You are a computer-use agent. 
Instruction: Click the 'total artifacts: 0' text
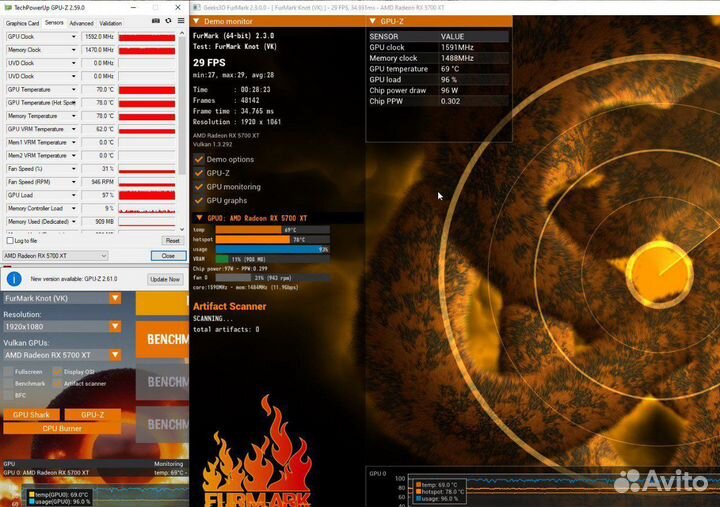click(x=226, y=329)
